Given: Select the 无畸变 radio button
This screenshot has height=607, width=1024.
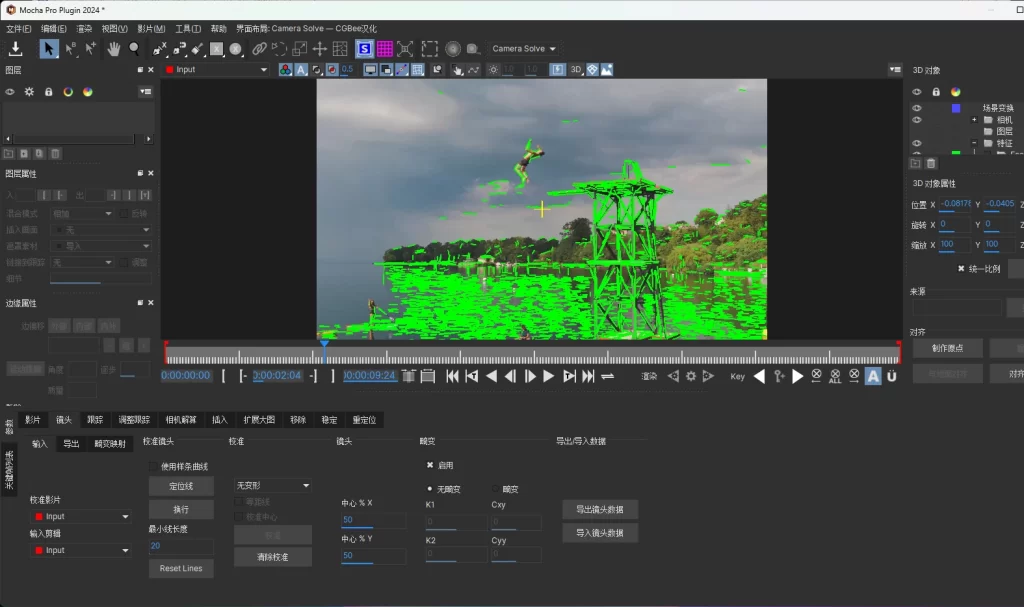Looking at the screenshot, I should [x=430, y=489].
